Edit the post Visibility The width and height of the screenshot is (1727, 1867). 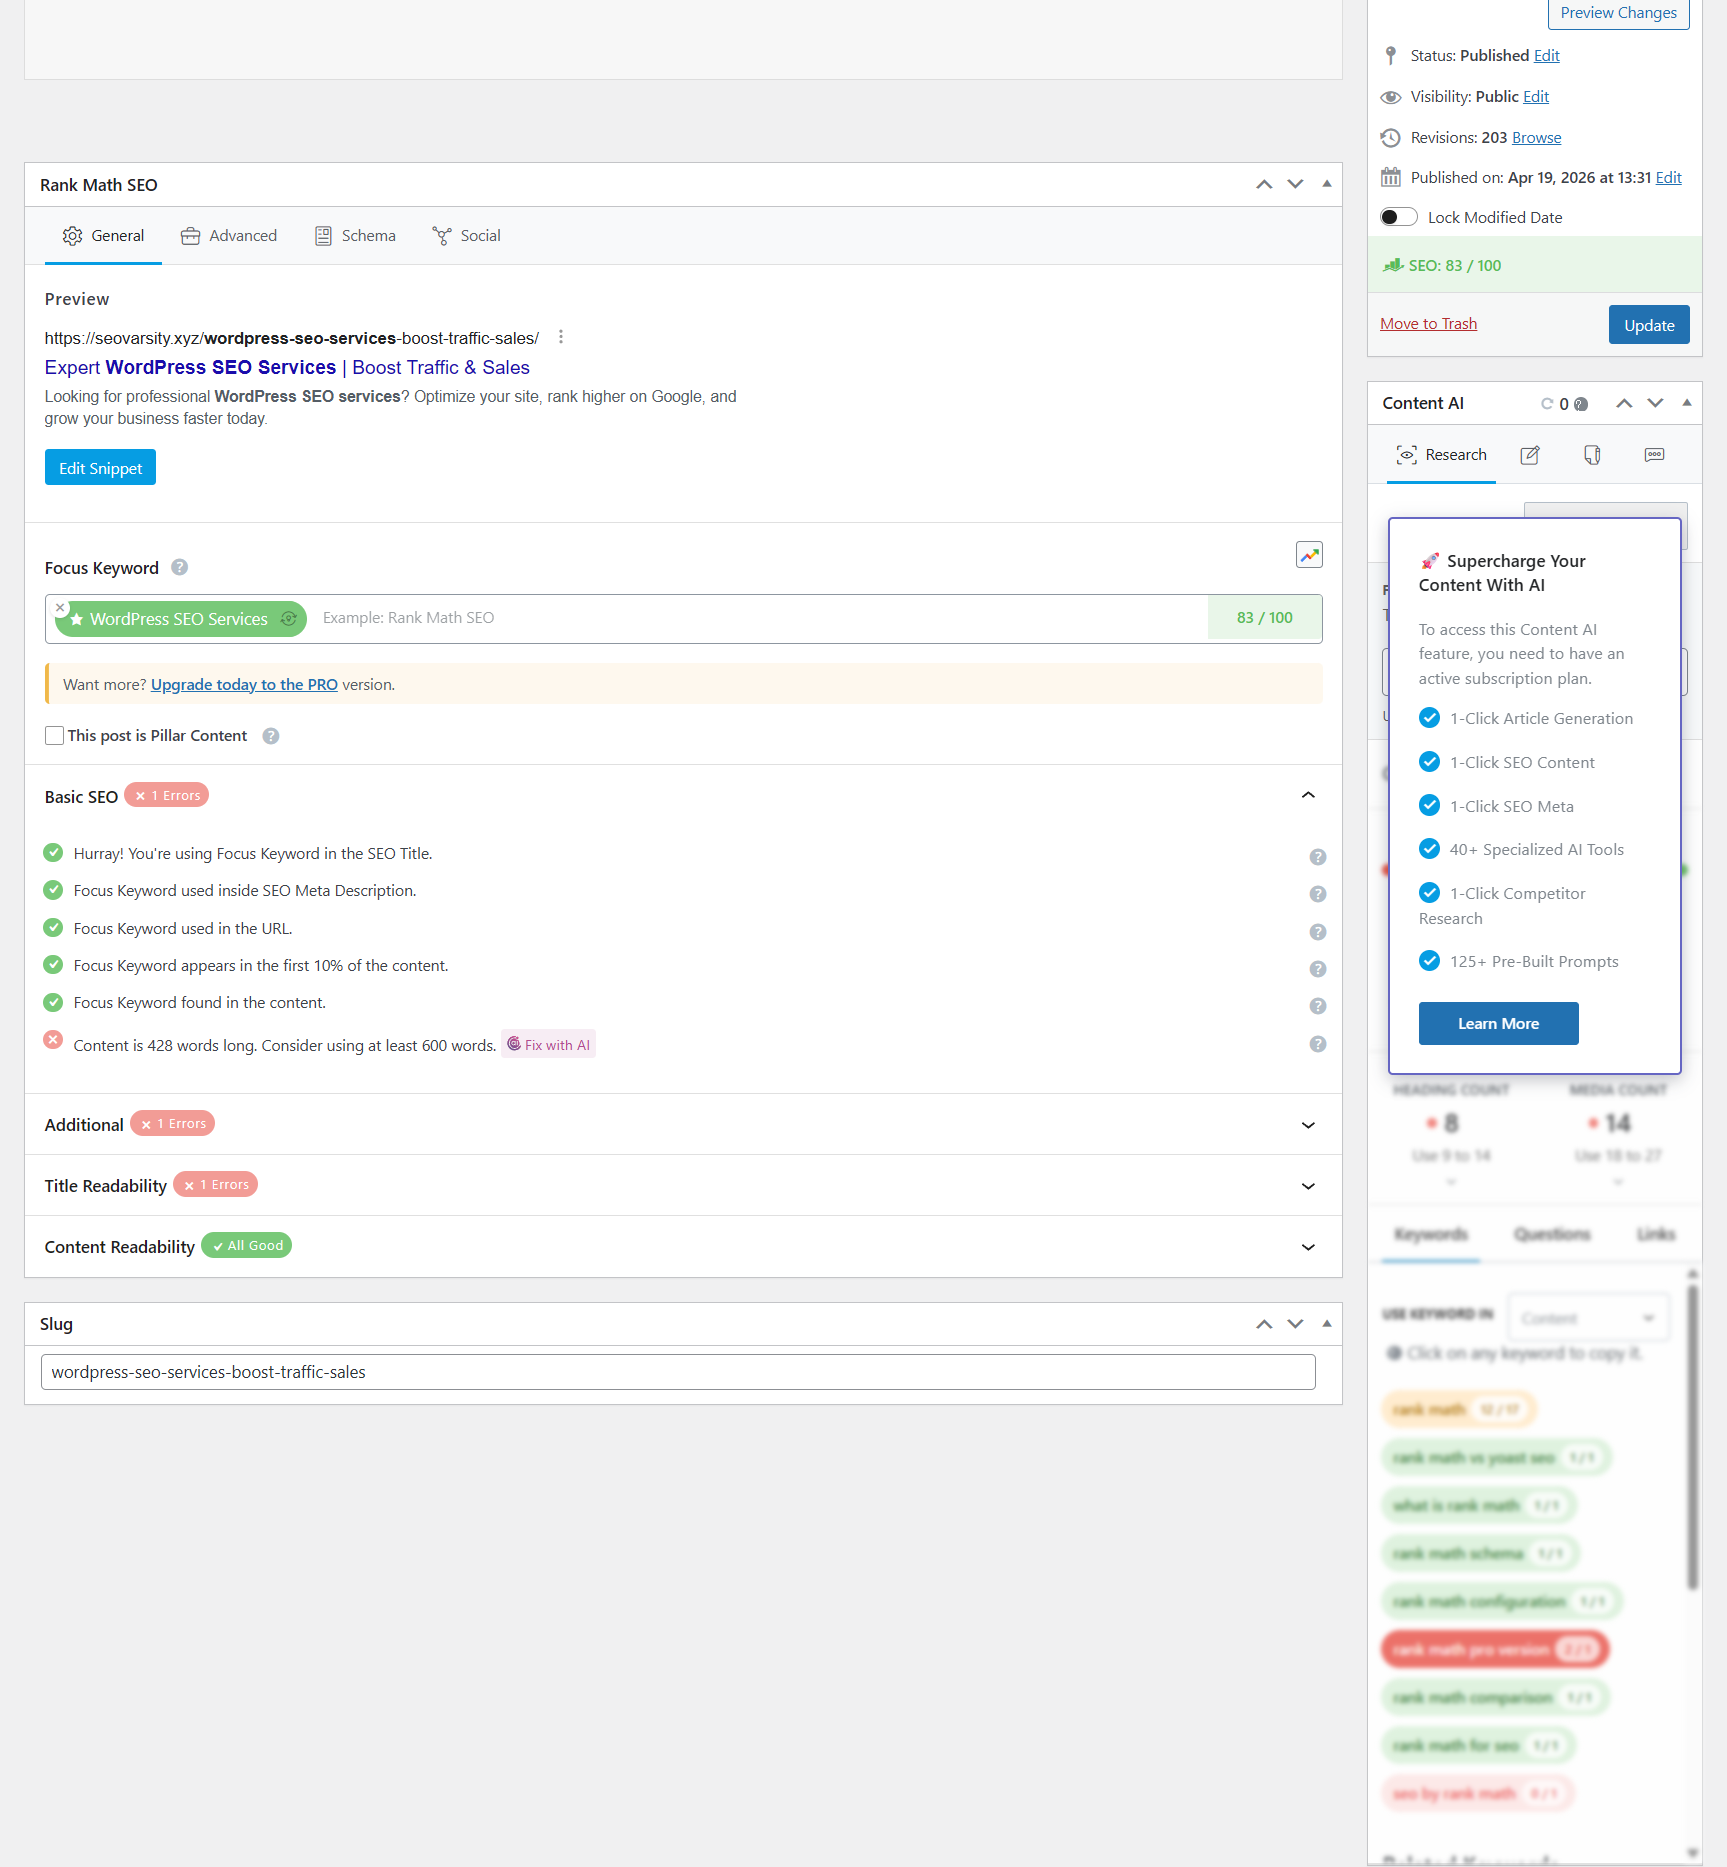(x=1536, y=97)
